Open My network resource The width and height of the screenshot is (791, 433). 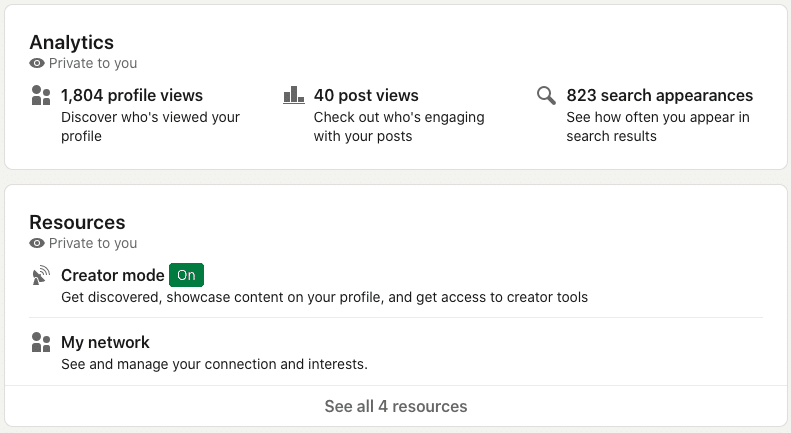[105, 342]
